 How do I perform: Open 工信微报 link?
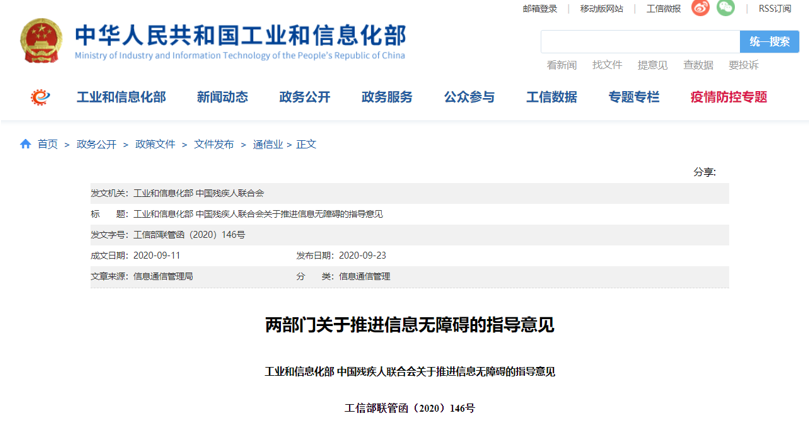click(x=664, y=9)
